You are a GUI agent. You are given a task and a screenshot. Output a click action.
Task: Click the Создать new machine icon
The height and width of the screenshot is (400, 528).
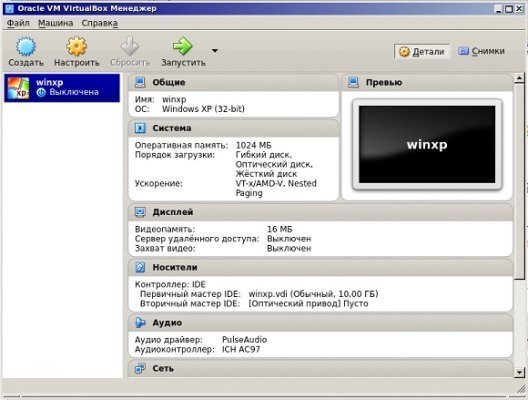tap(26, 46)
